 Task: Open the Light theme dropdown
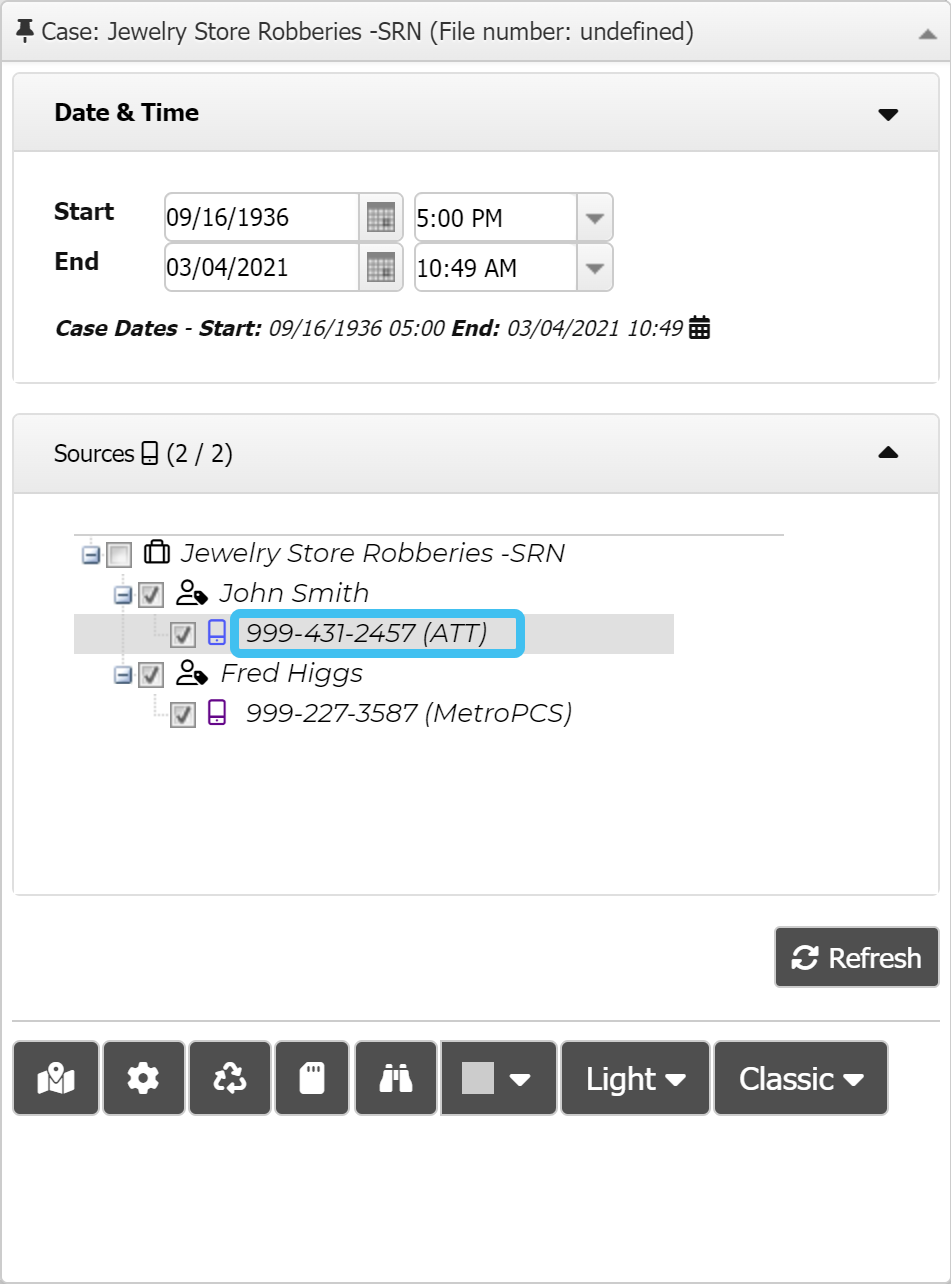[x=635, y=1078]
